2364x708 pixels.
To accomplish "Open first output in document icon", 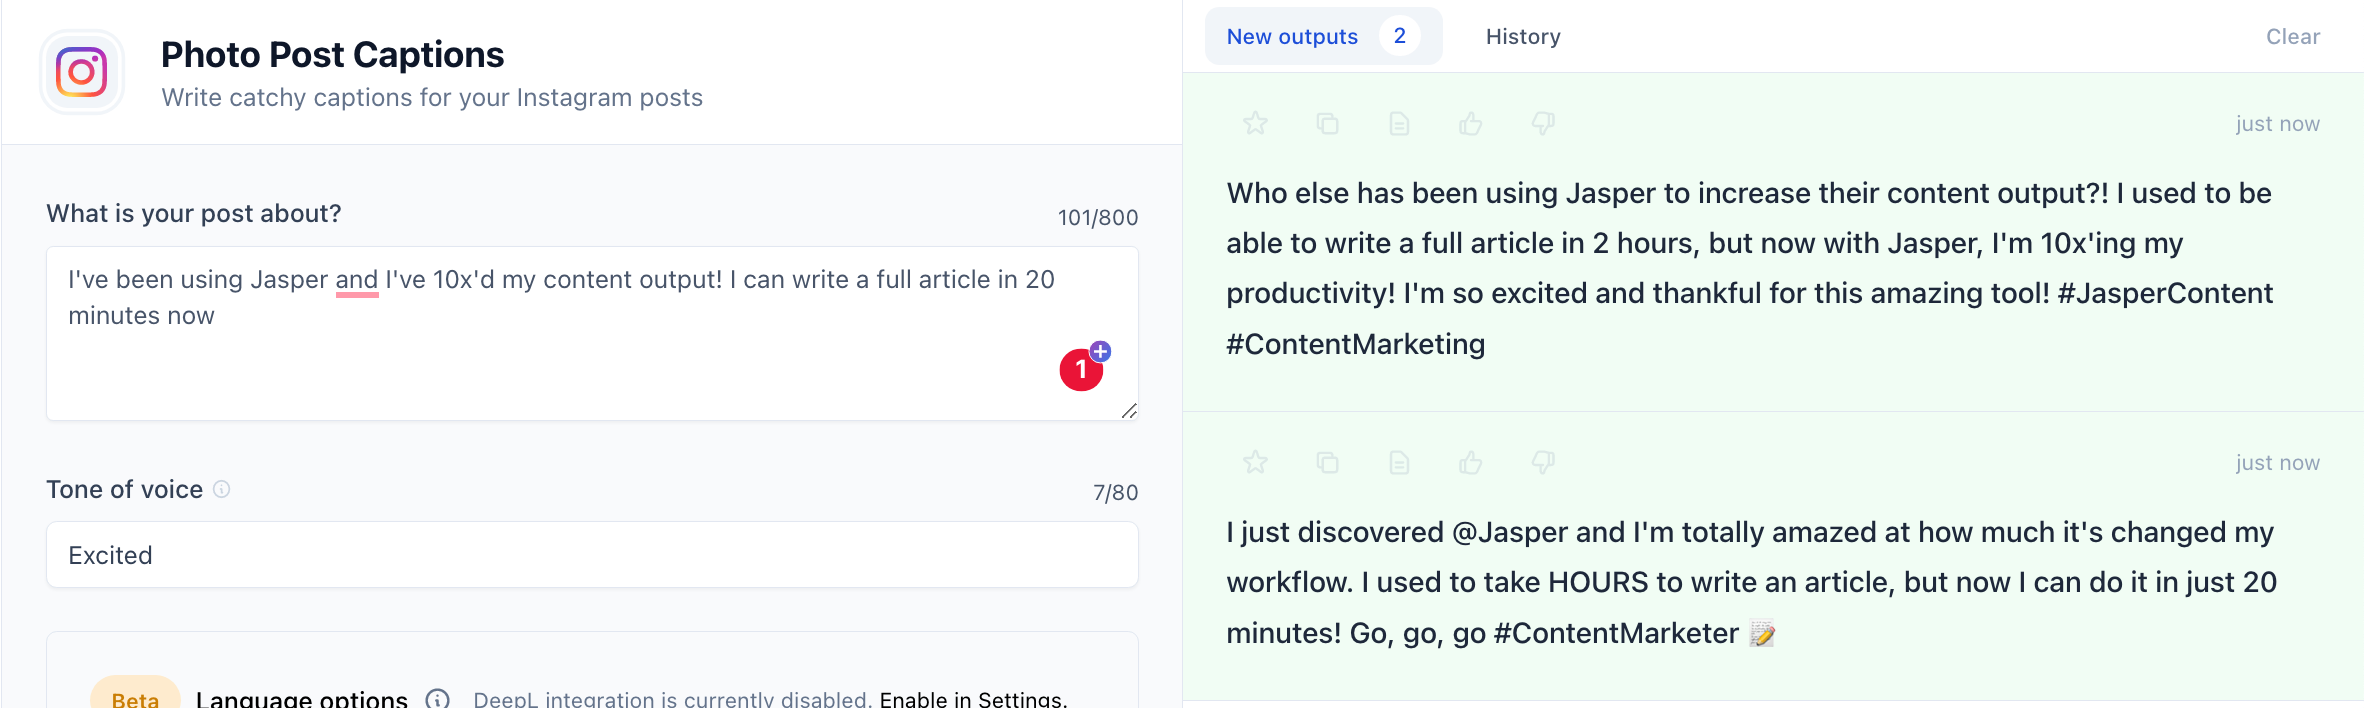I will 1399,123.
